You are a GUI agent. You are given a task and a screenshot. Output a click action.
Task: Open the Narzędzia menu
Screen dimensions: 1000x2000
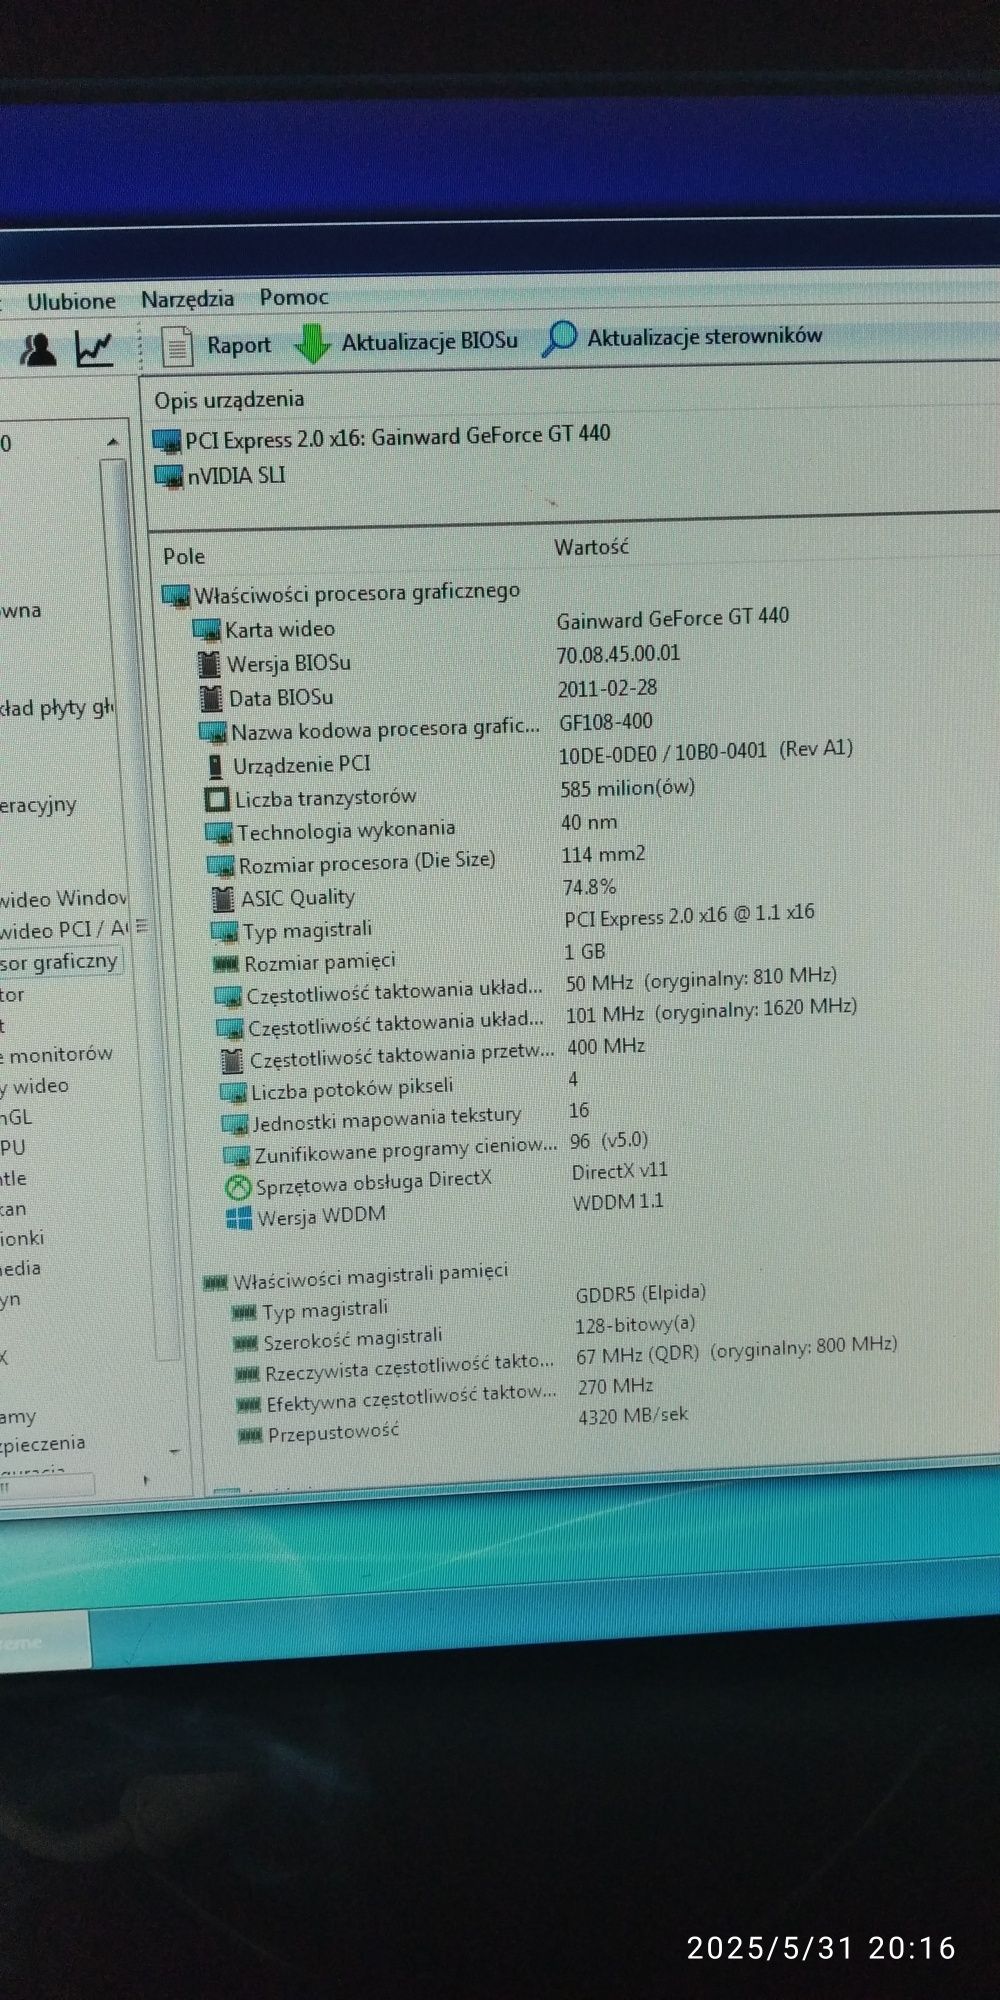pos(187,299)
